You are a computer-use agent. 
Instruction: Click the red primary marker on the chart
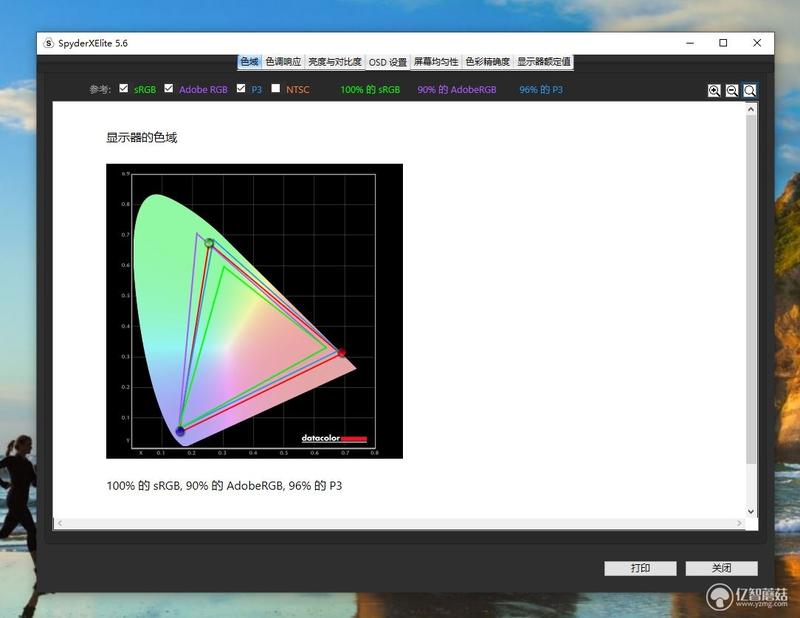point(341,352)
